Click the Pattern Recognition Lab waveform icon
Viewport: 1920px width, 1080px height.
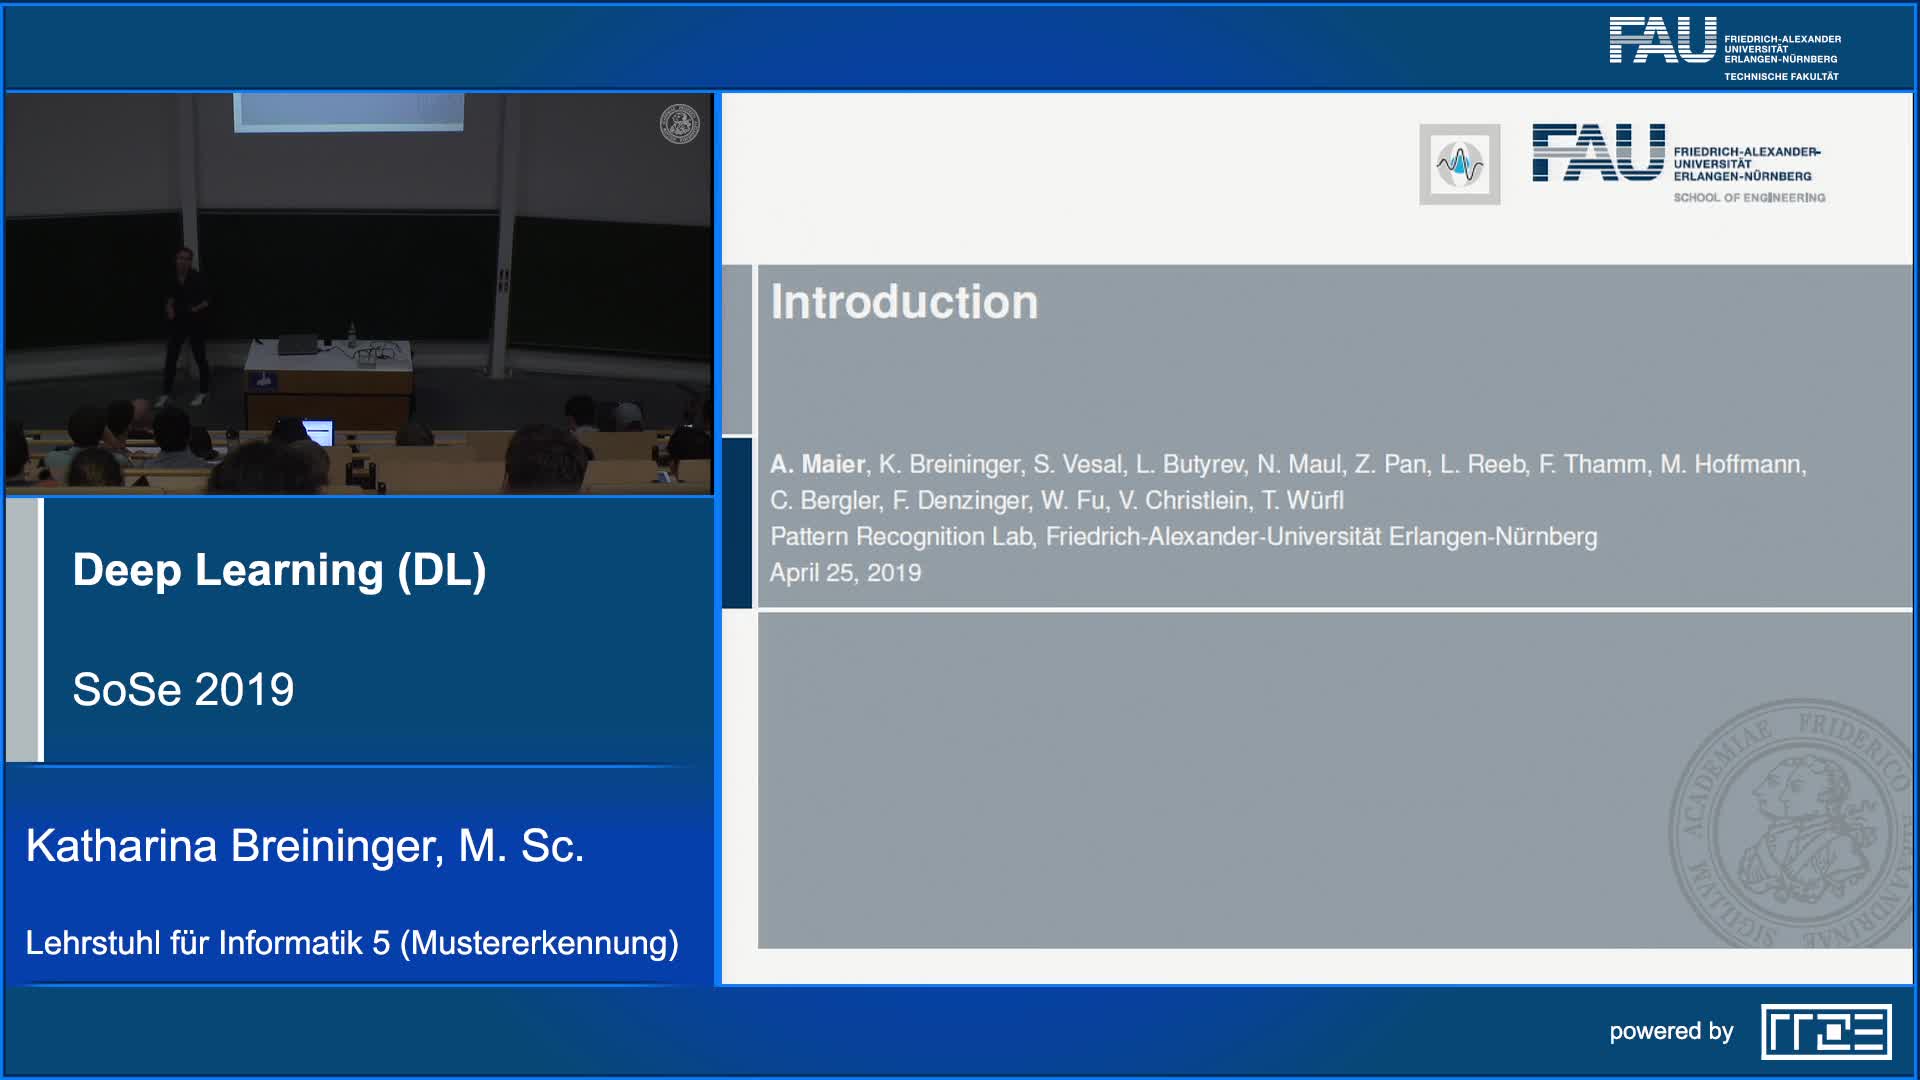click(x=1459, y=164)
